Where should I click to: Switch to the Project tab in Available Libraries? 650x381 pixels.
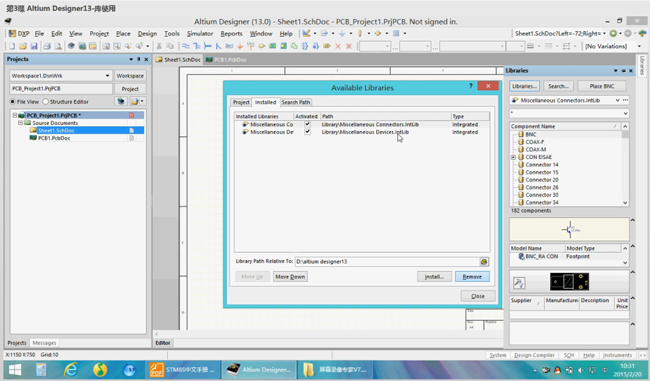pyautogui.click(x=241, y=102)
